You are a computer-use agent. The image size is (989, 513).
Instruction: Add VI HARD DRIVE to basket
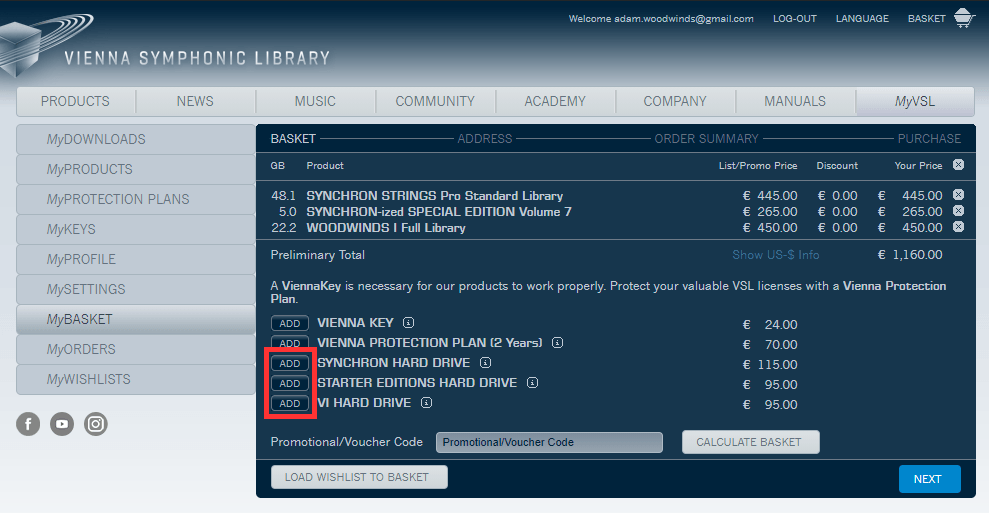[x=290, y=403]
